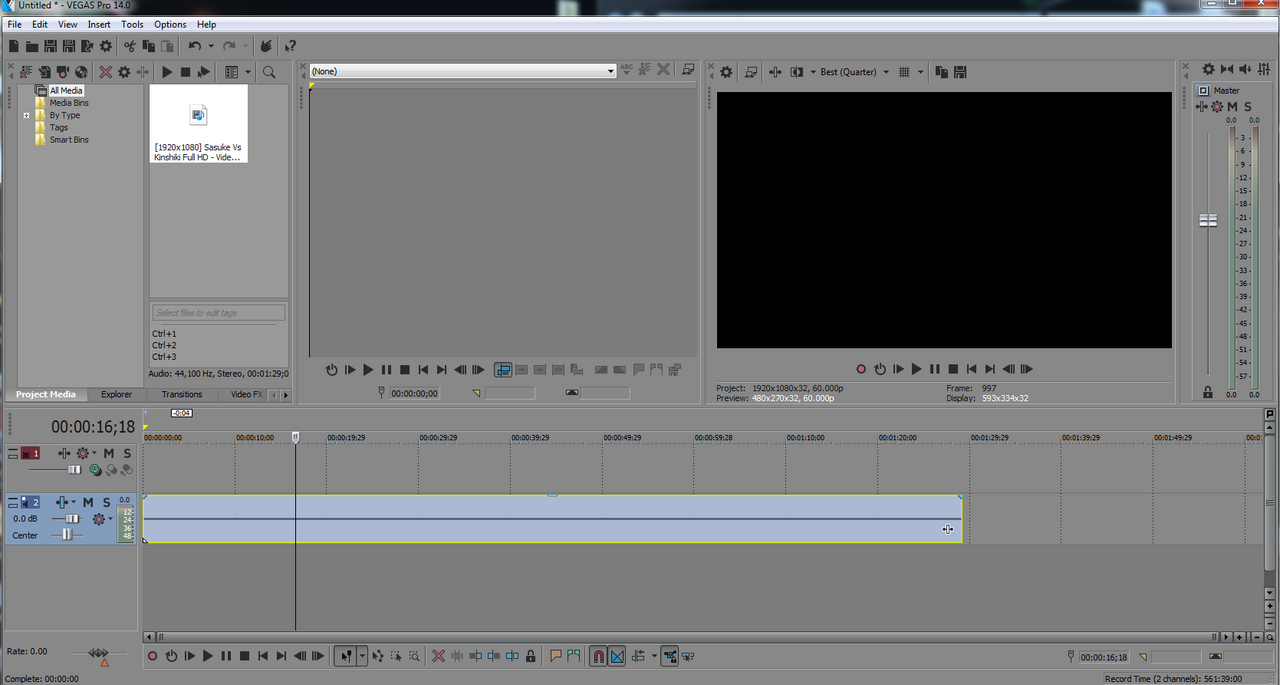Undo the last action
Image resolution: width=1280 pixels, height=685 pixels.
tap(195, 46)
